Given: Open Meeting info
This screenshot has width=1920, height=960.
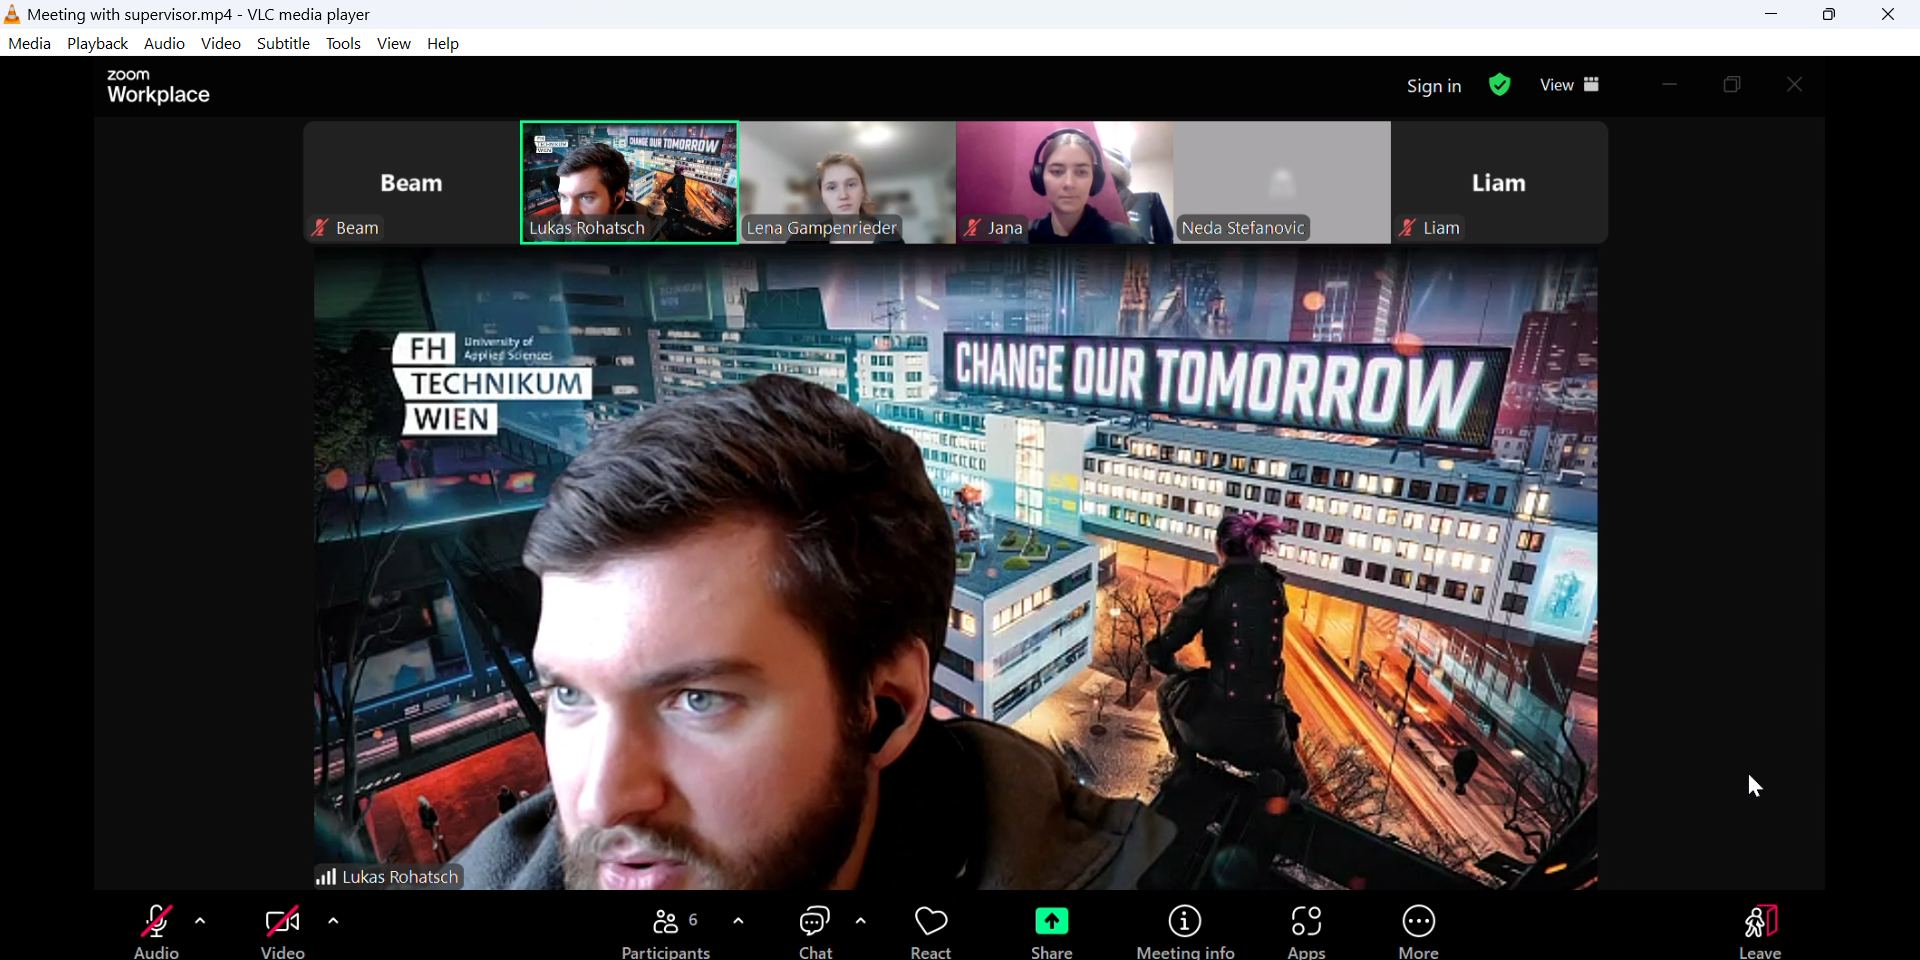Looking at the screenshot, I should 1186,931.
